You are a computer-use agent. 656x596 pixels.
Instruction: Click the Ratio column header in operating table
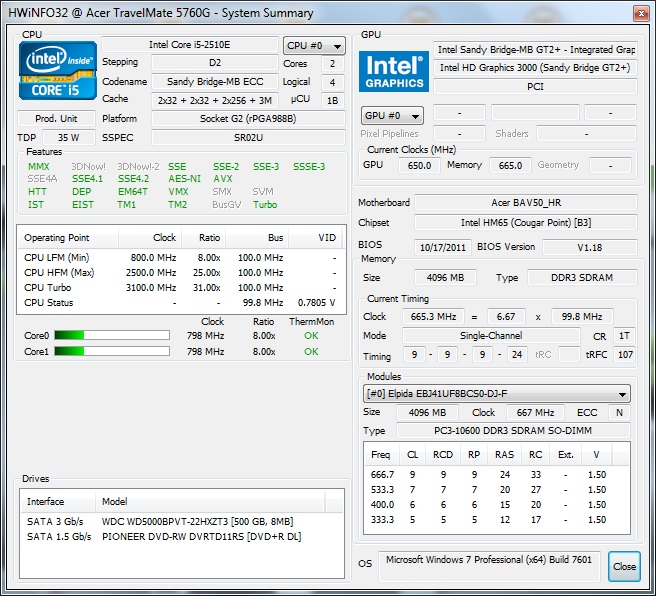[x=204, y=238]
